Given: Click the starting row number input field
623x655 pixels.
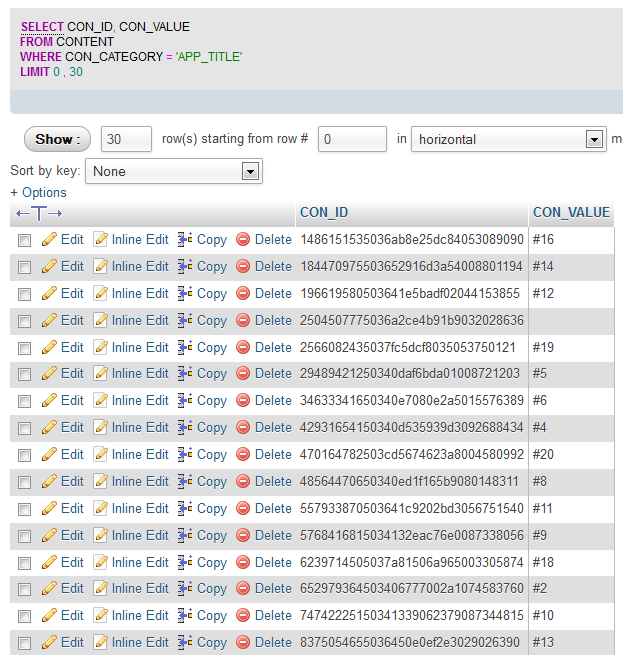Looking at the screenshot, I should pos(352,140).
